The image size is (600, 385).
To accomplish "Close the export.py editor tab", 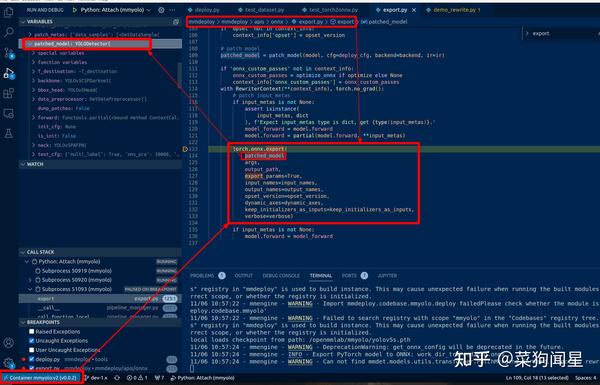I will tap(414, 10).
